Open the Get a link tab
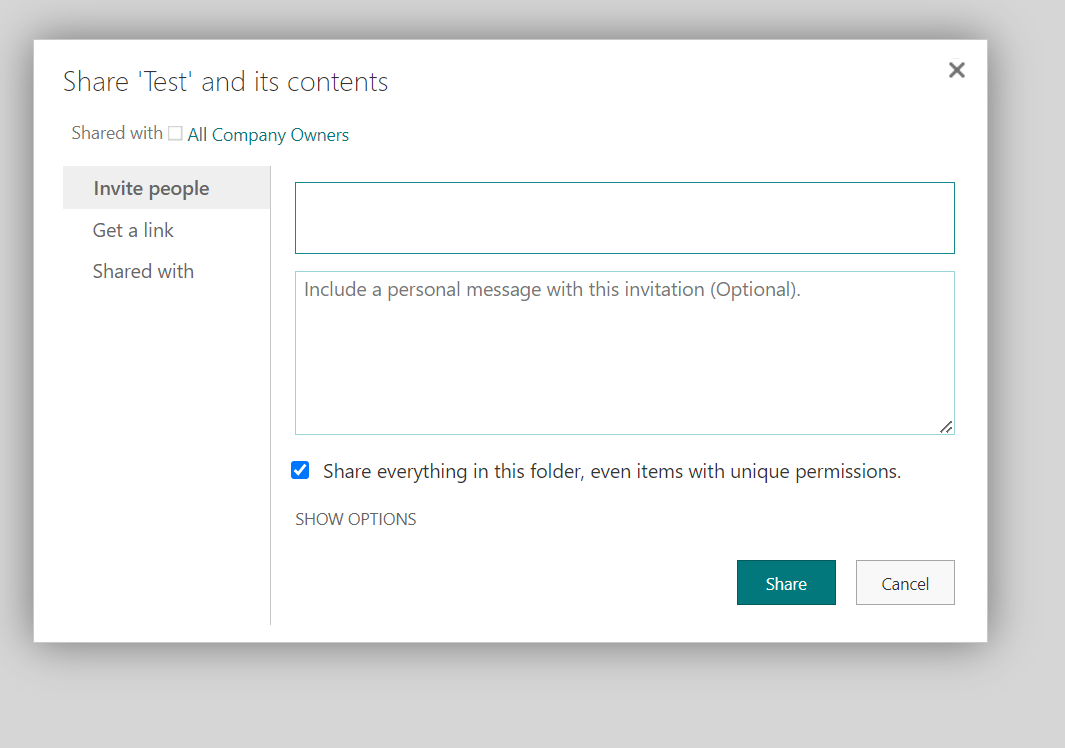The image size is (1065, 748). click(133, 230)
